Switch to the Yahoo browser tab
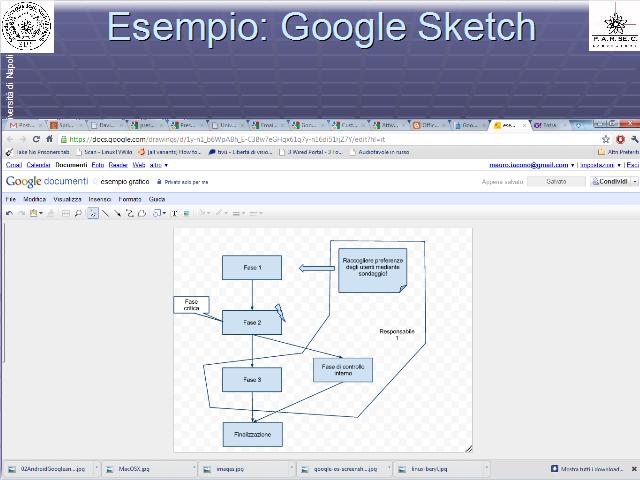The width and height of the screenshot is (640, 480). click(x=549, y=125)
